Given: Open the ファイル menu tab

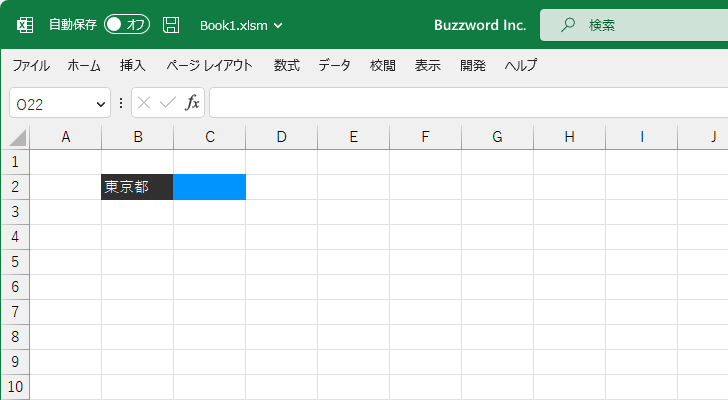Looking at the screenshot, I should point(31,65).
